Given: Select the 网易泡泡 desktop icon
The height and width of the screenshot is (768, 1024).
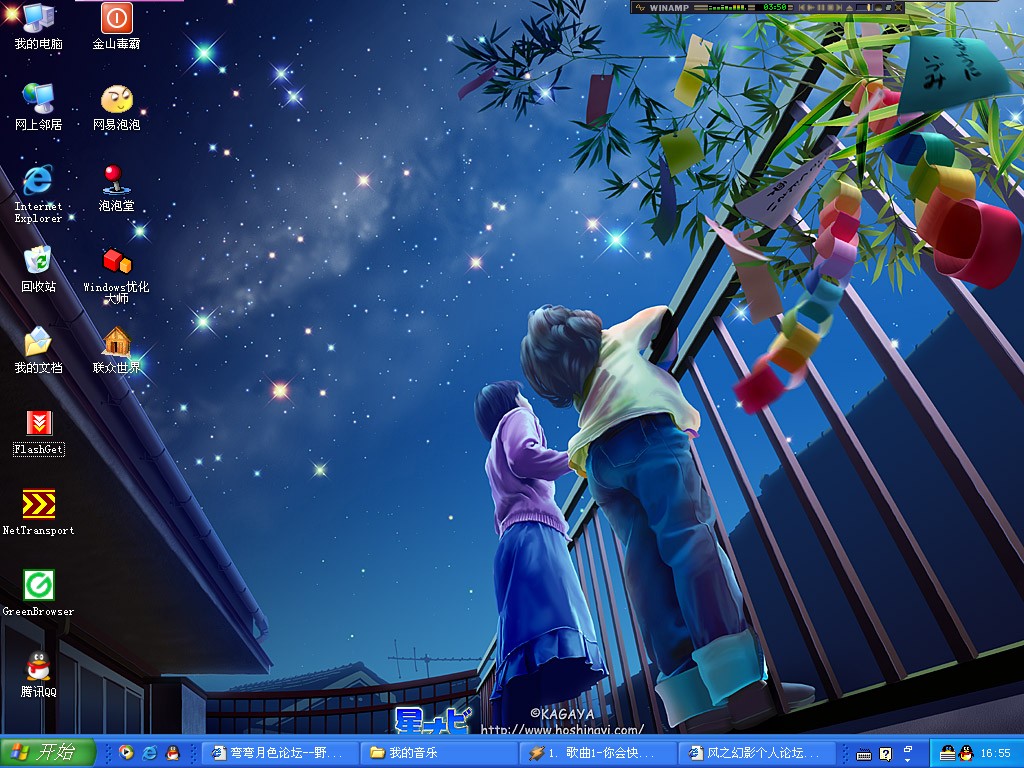Looking at the screenshot, I should coord(116,107).
